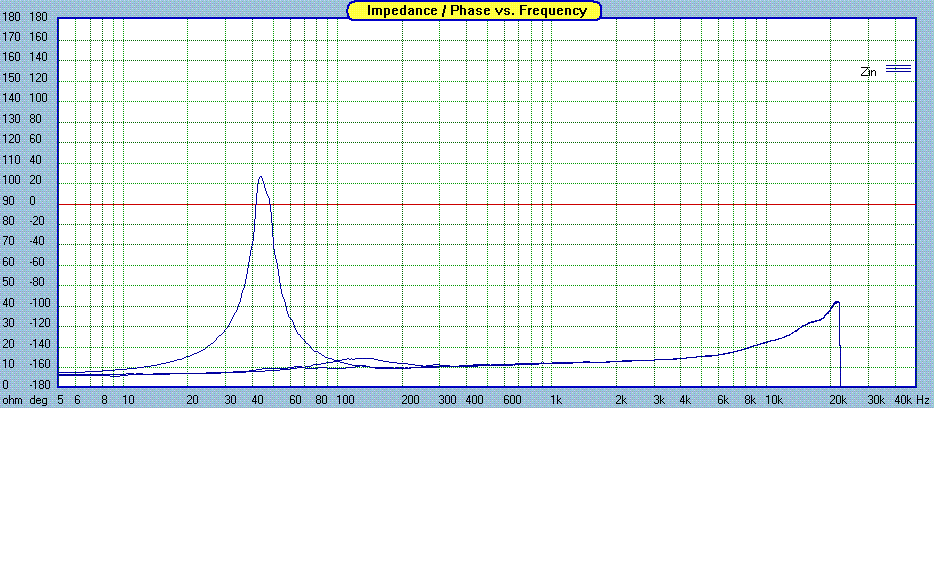This screenshot has height=588, width=934.
Task: Click the '5' label on frequency axis
Action: (x=60, y=400)
